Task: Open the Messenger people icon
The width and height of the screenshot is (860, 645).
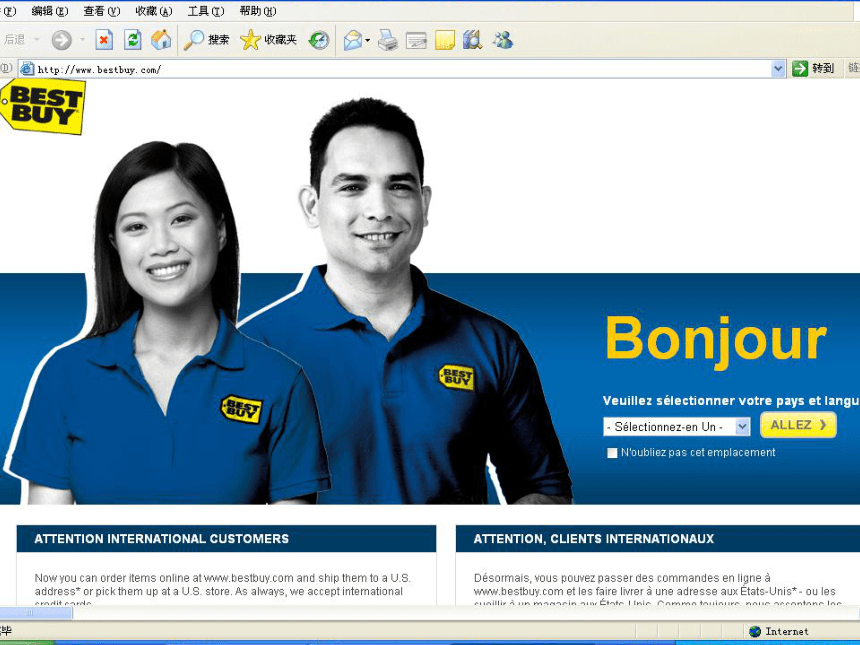Action: [x=502, y=39]
